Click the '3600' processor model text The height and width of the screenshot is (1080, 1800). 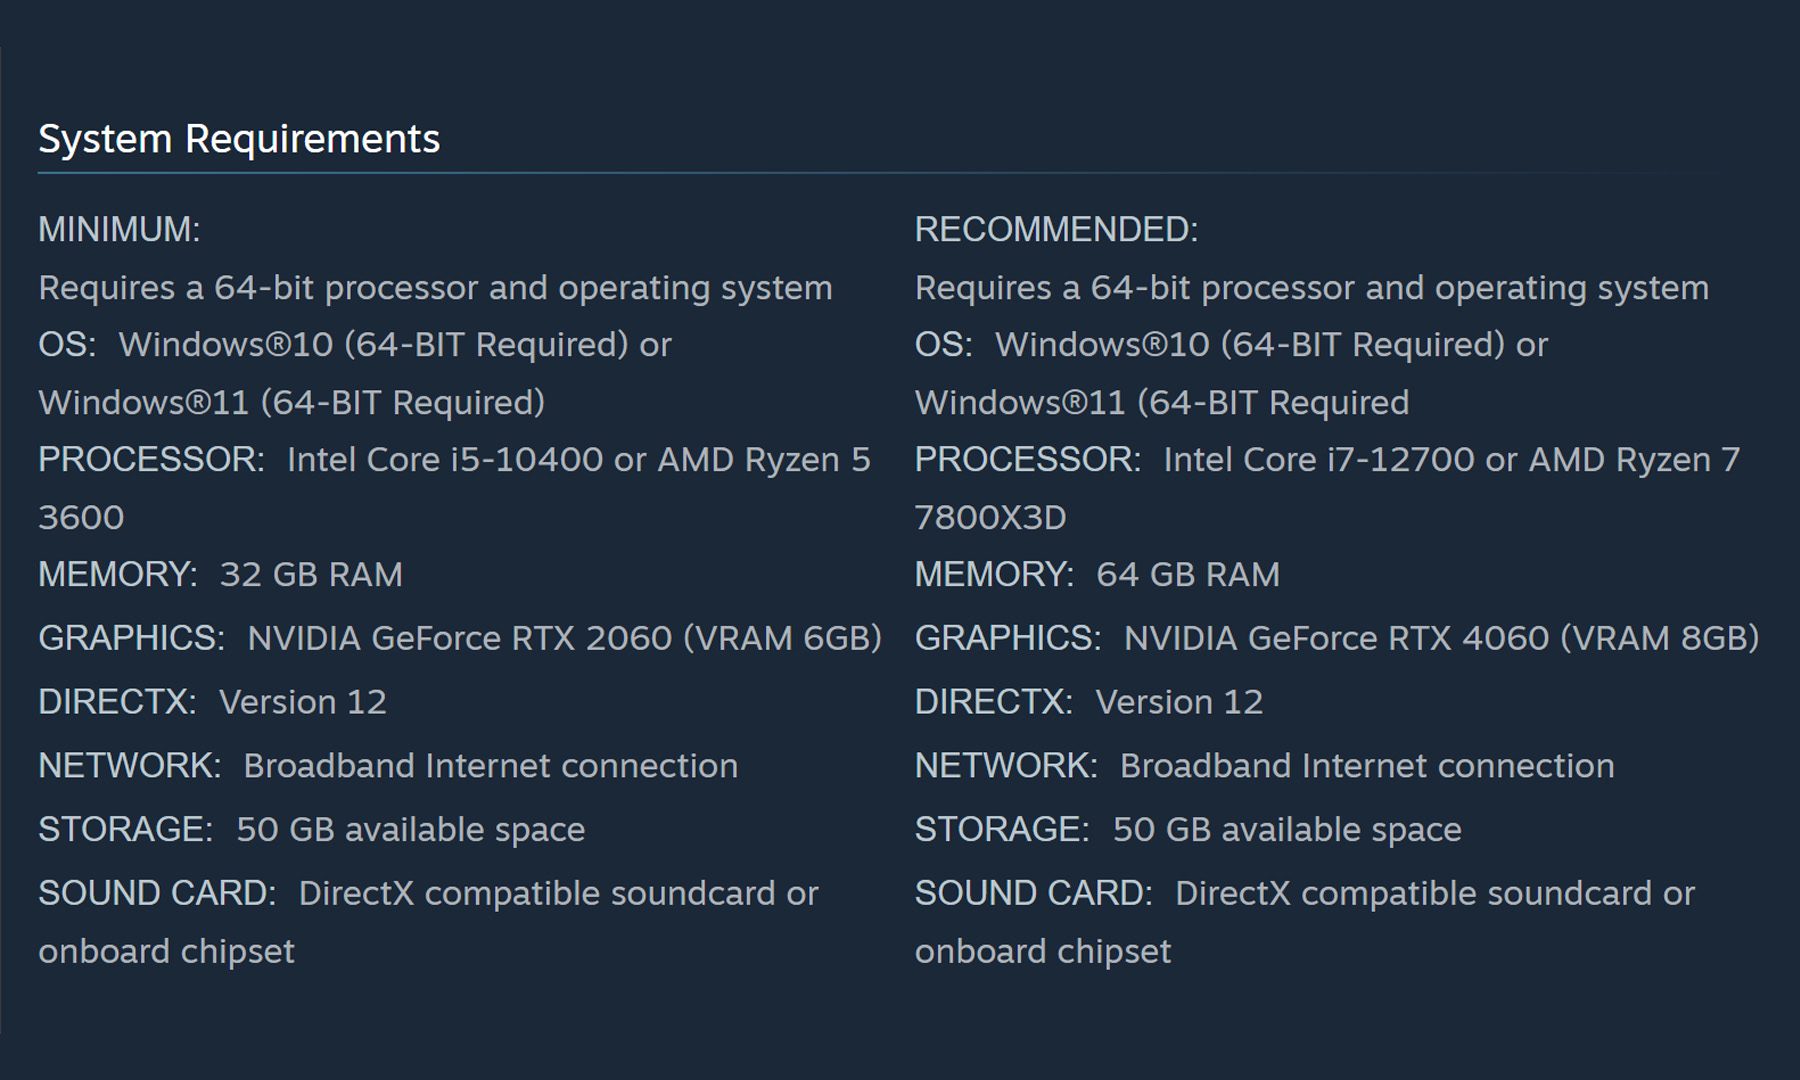pyautogui.click(x=81, y=518)
